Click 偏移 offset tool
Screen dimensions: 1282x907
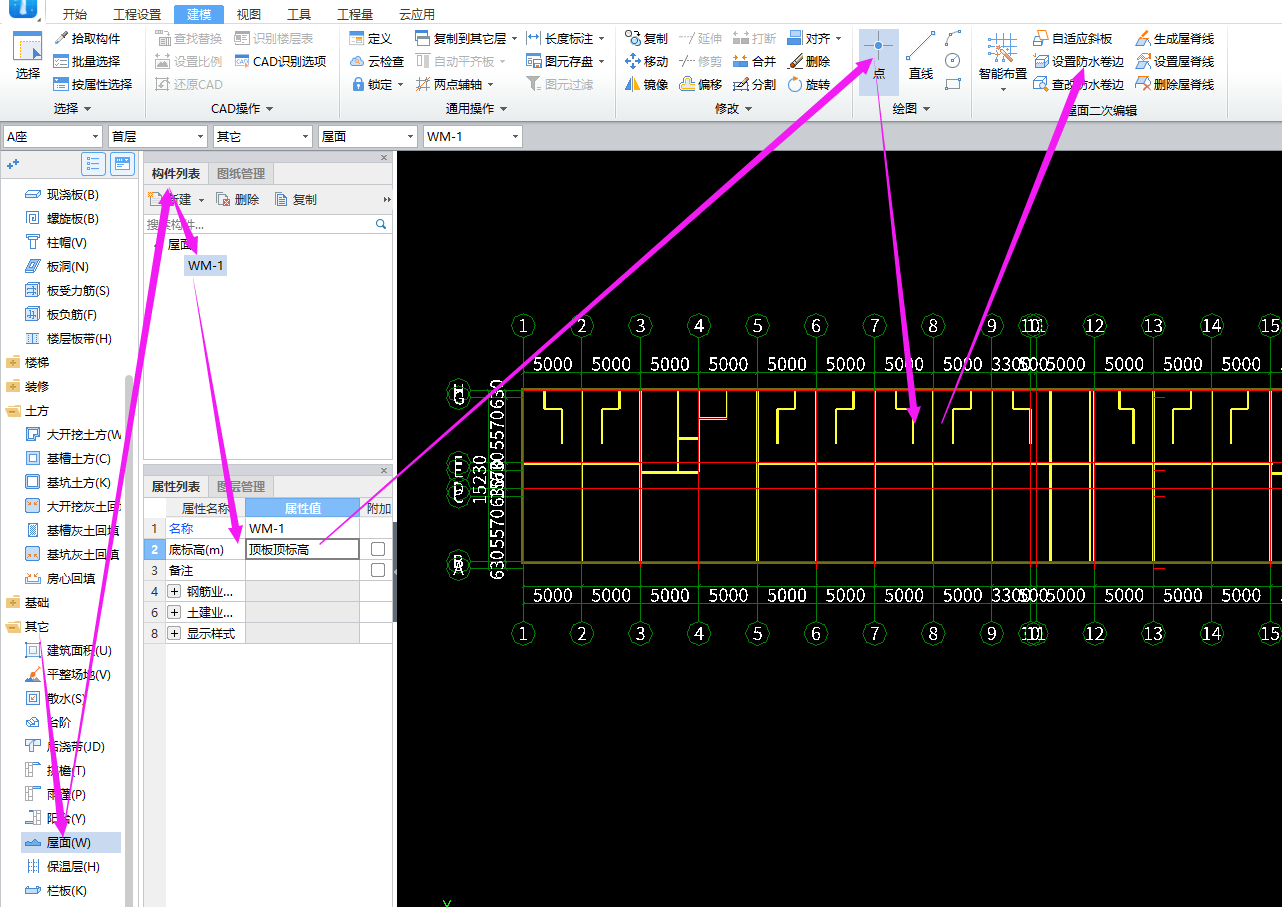tap(700, 84)
